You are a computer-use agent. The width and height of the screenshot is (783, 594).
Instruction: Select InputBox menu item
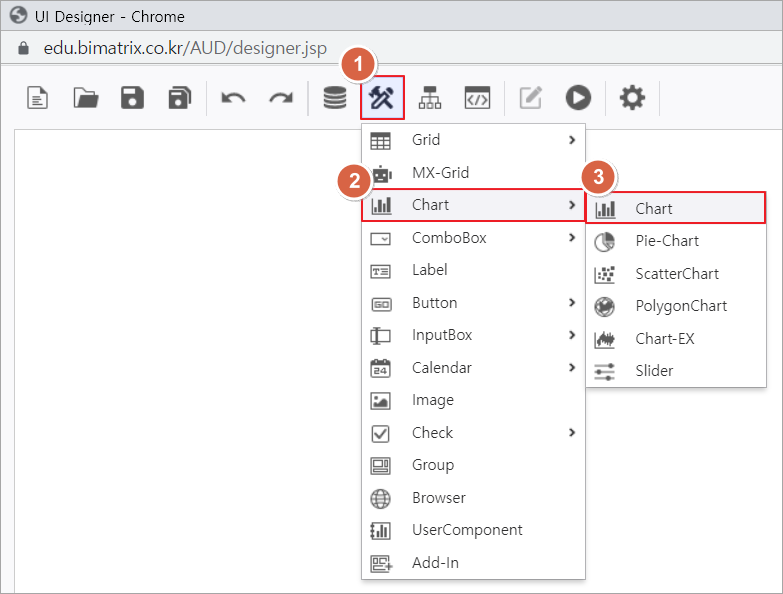click(473, 335)
